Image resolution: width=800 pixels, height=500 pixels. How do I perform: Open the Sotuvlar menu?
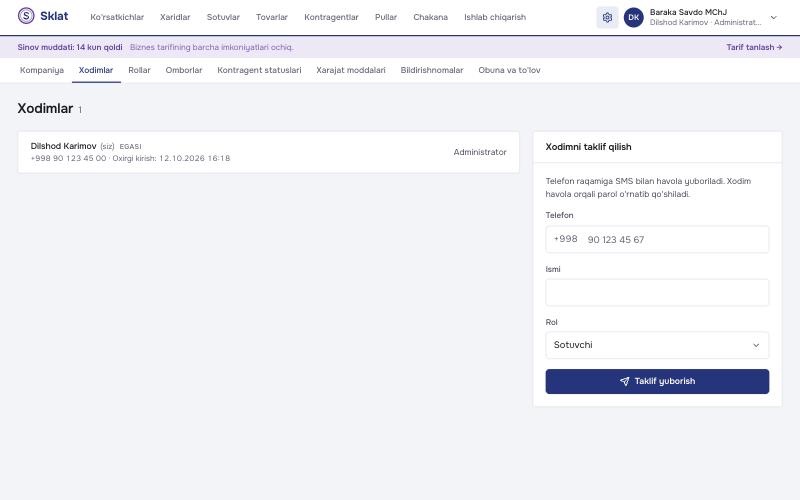(223, 17)
